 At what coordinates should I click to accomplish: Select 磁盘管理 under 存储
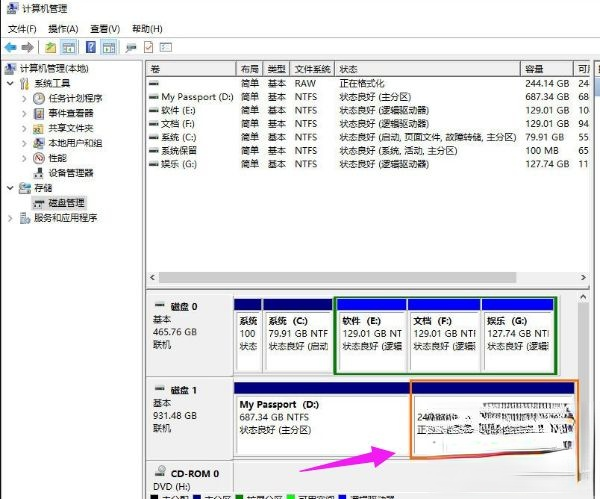(x=59, y=203)
